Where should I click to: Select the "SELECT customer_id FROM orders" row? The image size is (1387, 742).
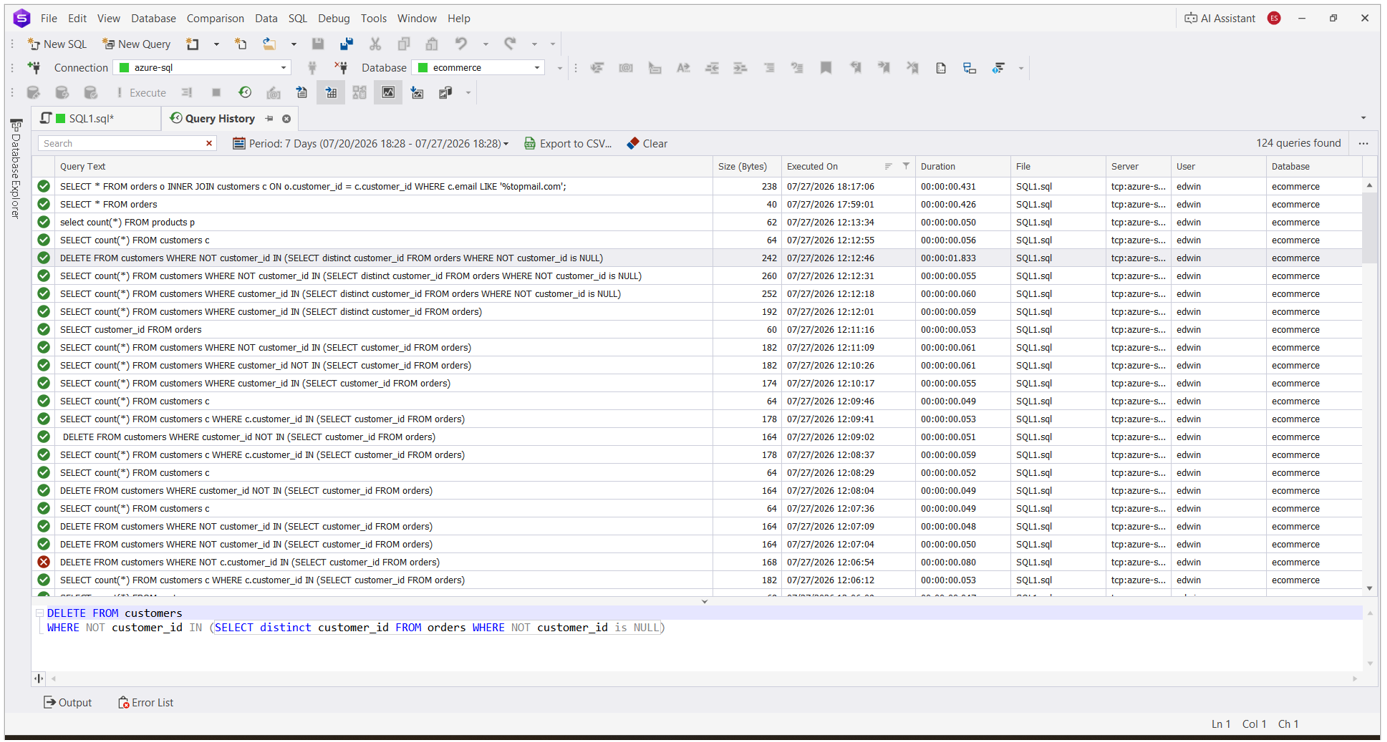point(698,329)
